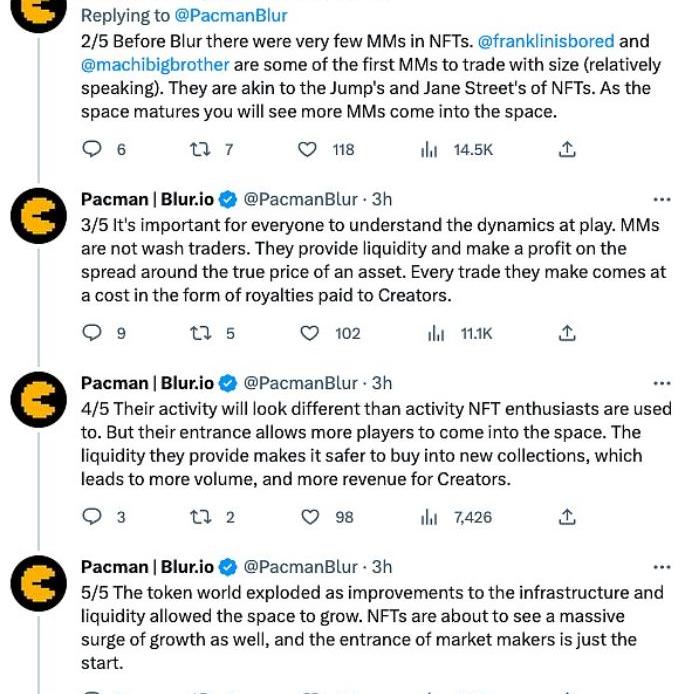The height and width of the screenshot is (694, 692).
Task: Like the 4/5 tweet with 98 likes
Action: 310,517
